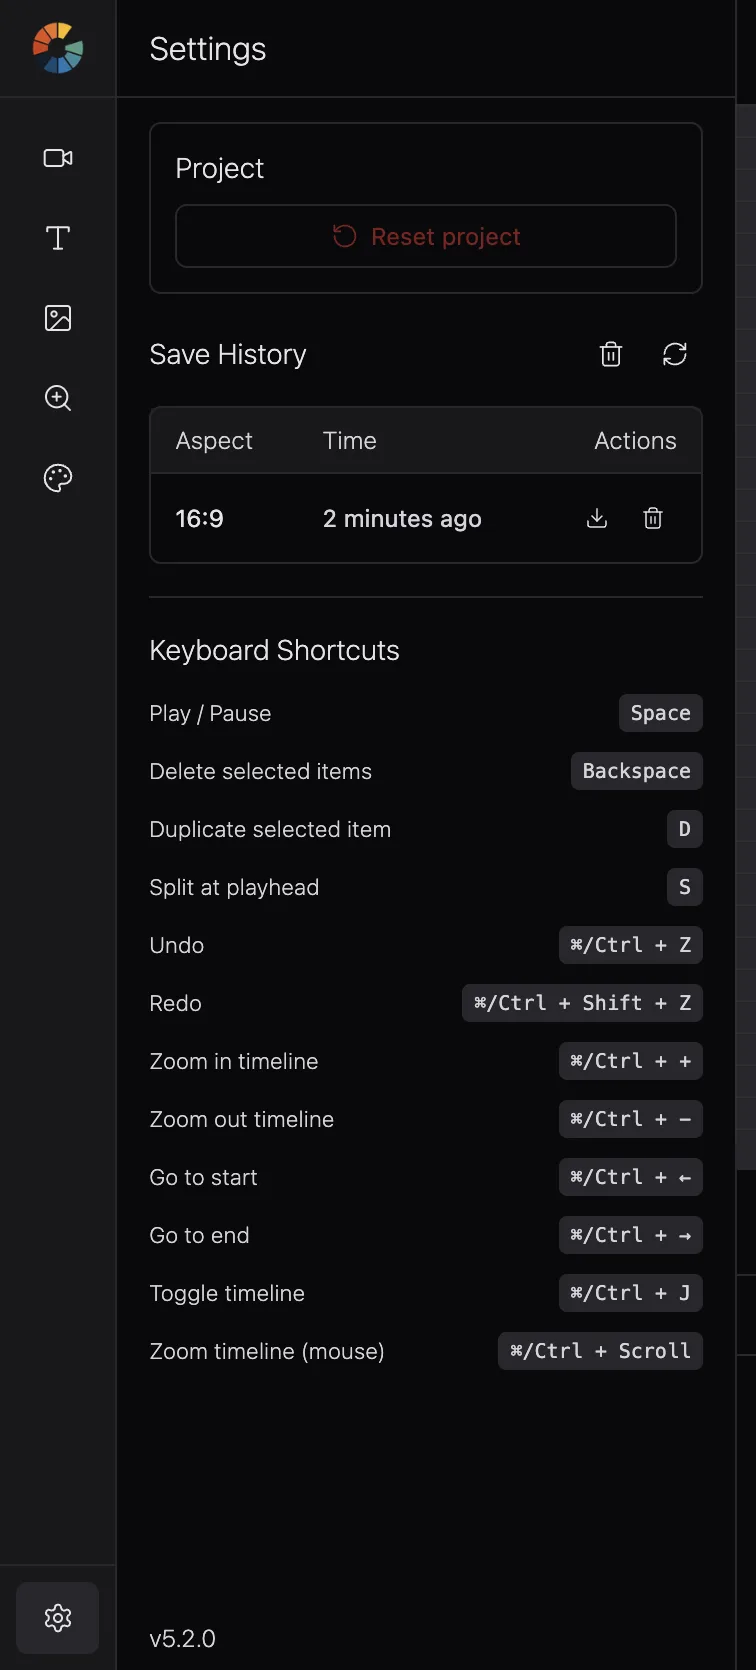The height and width of the screenshot is (1670, 756).
Task: Refresh the save history list
Action: click(x=675, y=354)
